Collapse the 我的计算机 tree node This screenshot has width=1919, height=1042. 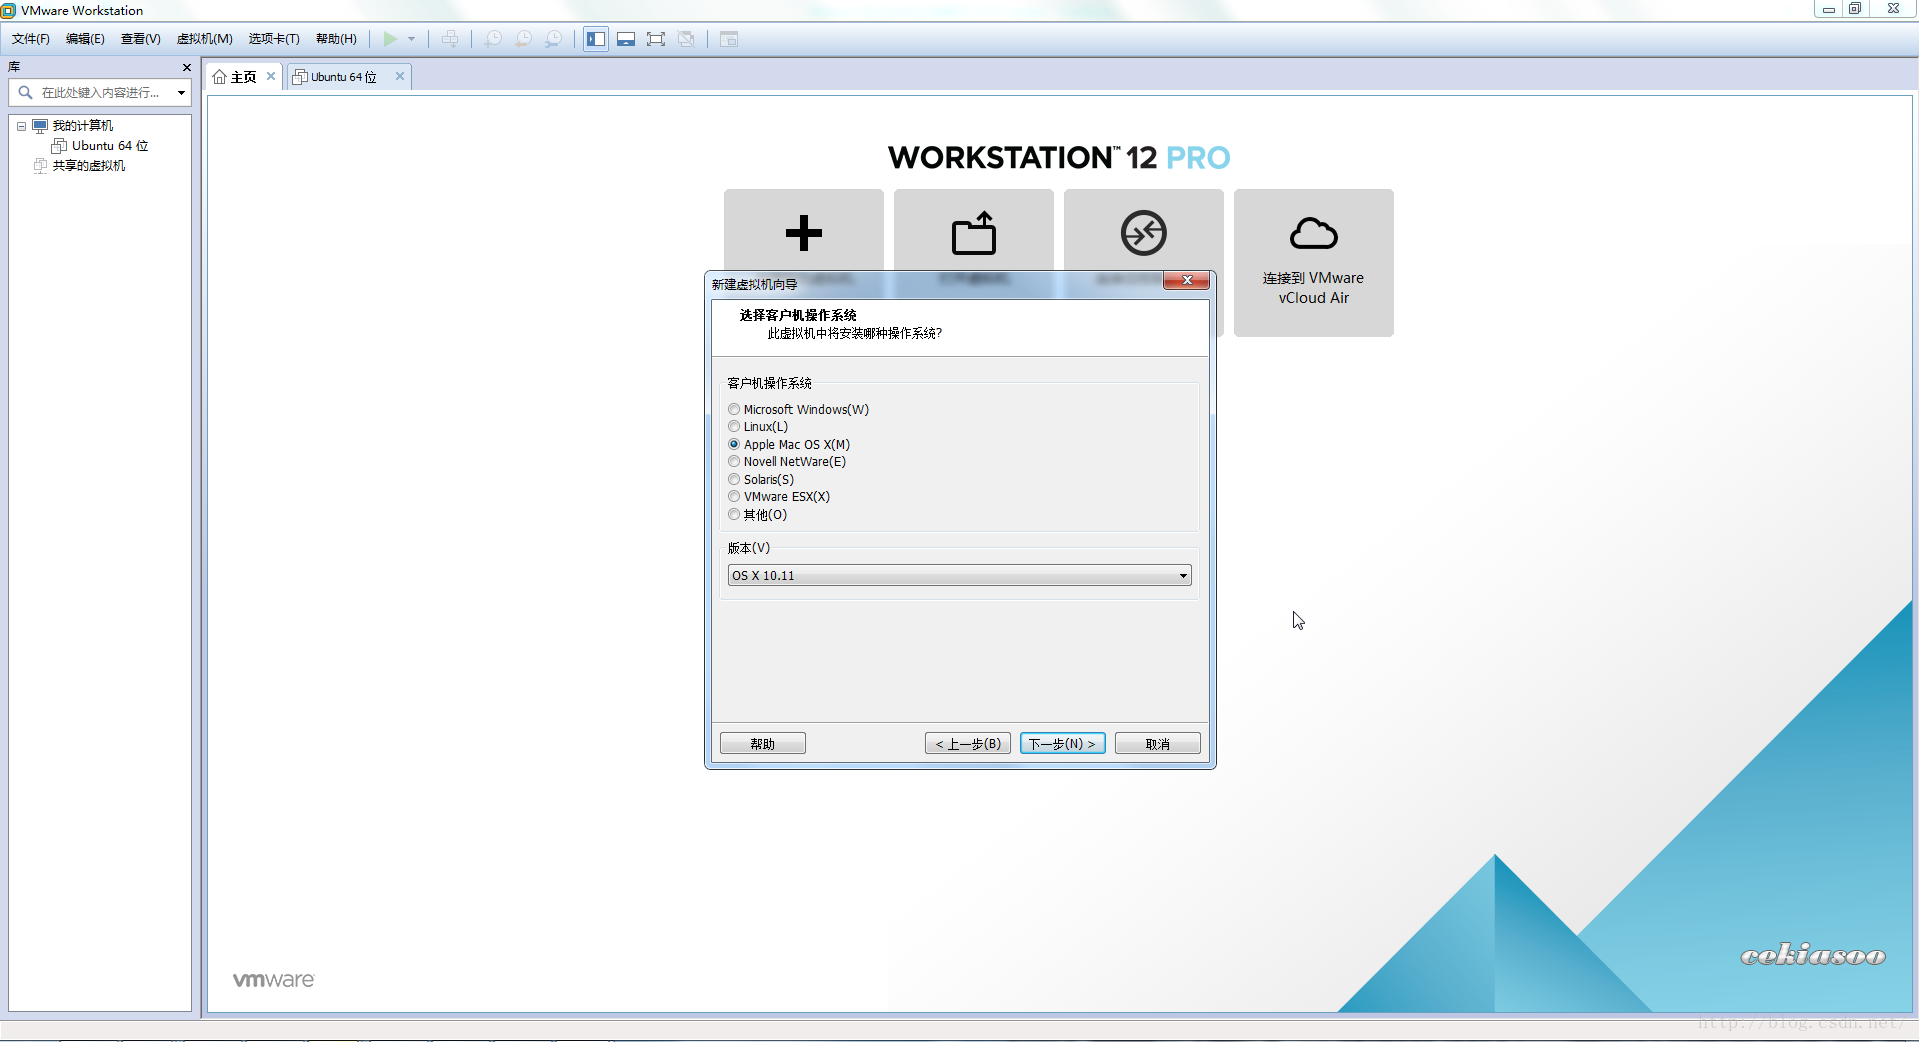coord(21,126)
